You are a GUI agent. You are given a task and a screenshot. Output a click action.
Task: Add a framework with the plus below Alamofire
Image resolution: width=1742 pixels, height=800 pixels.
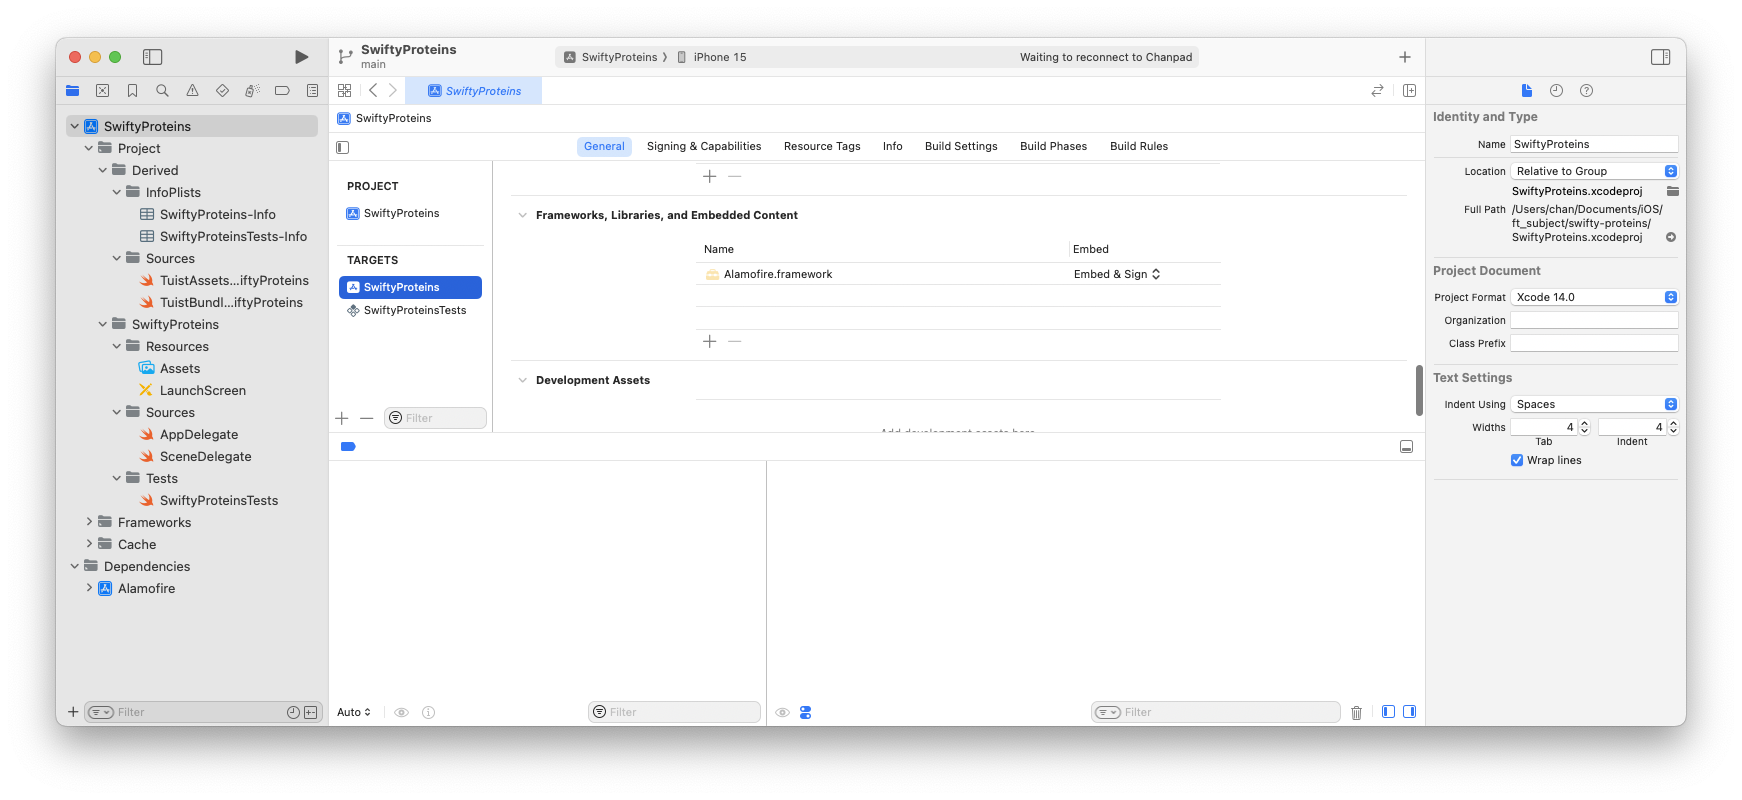[709, 341]
